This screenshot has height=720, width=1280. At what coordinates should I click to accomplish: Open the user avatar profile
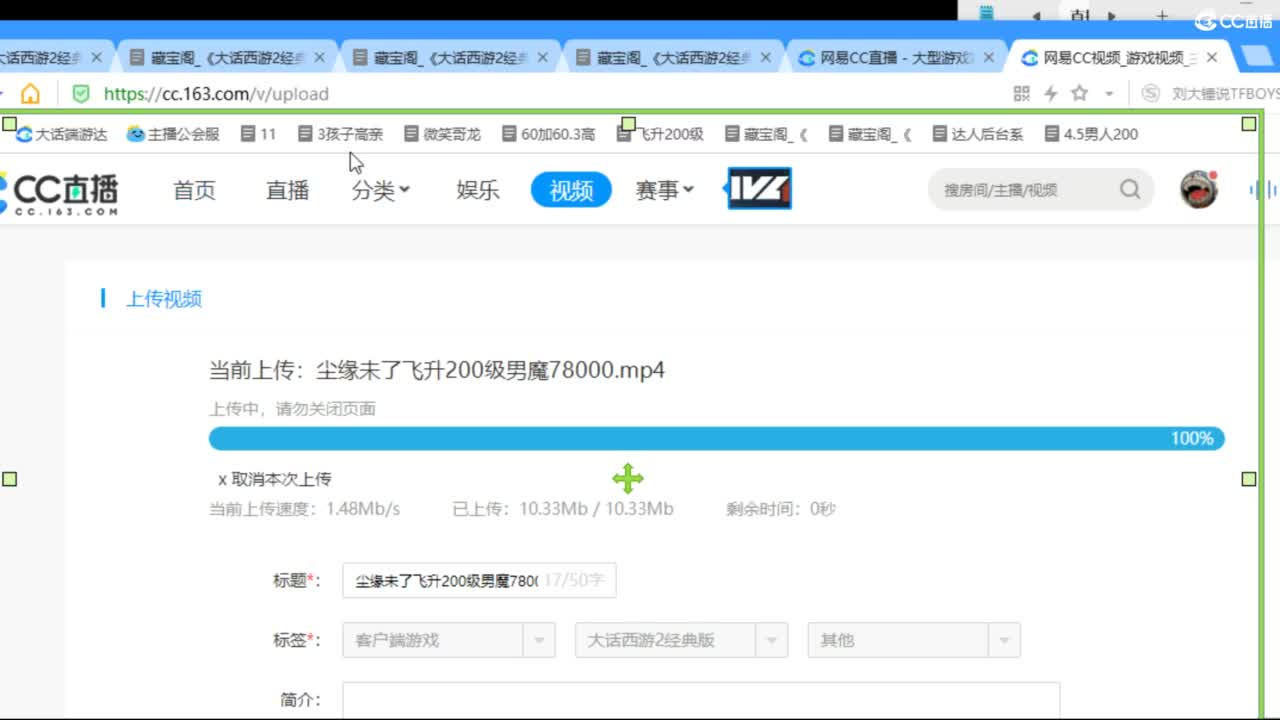tap(1198, 189)
